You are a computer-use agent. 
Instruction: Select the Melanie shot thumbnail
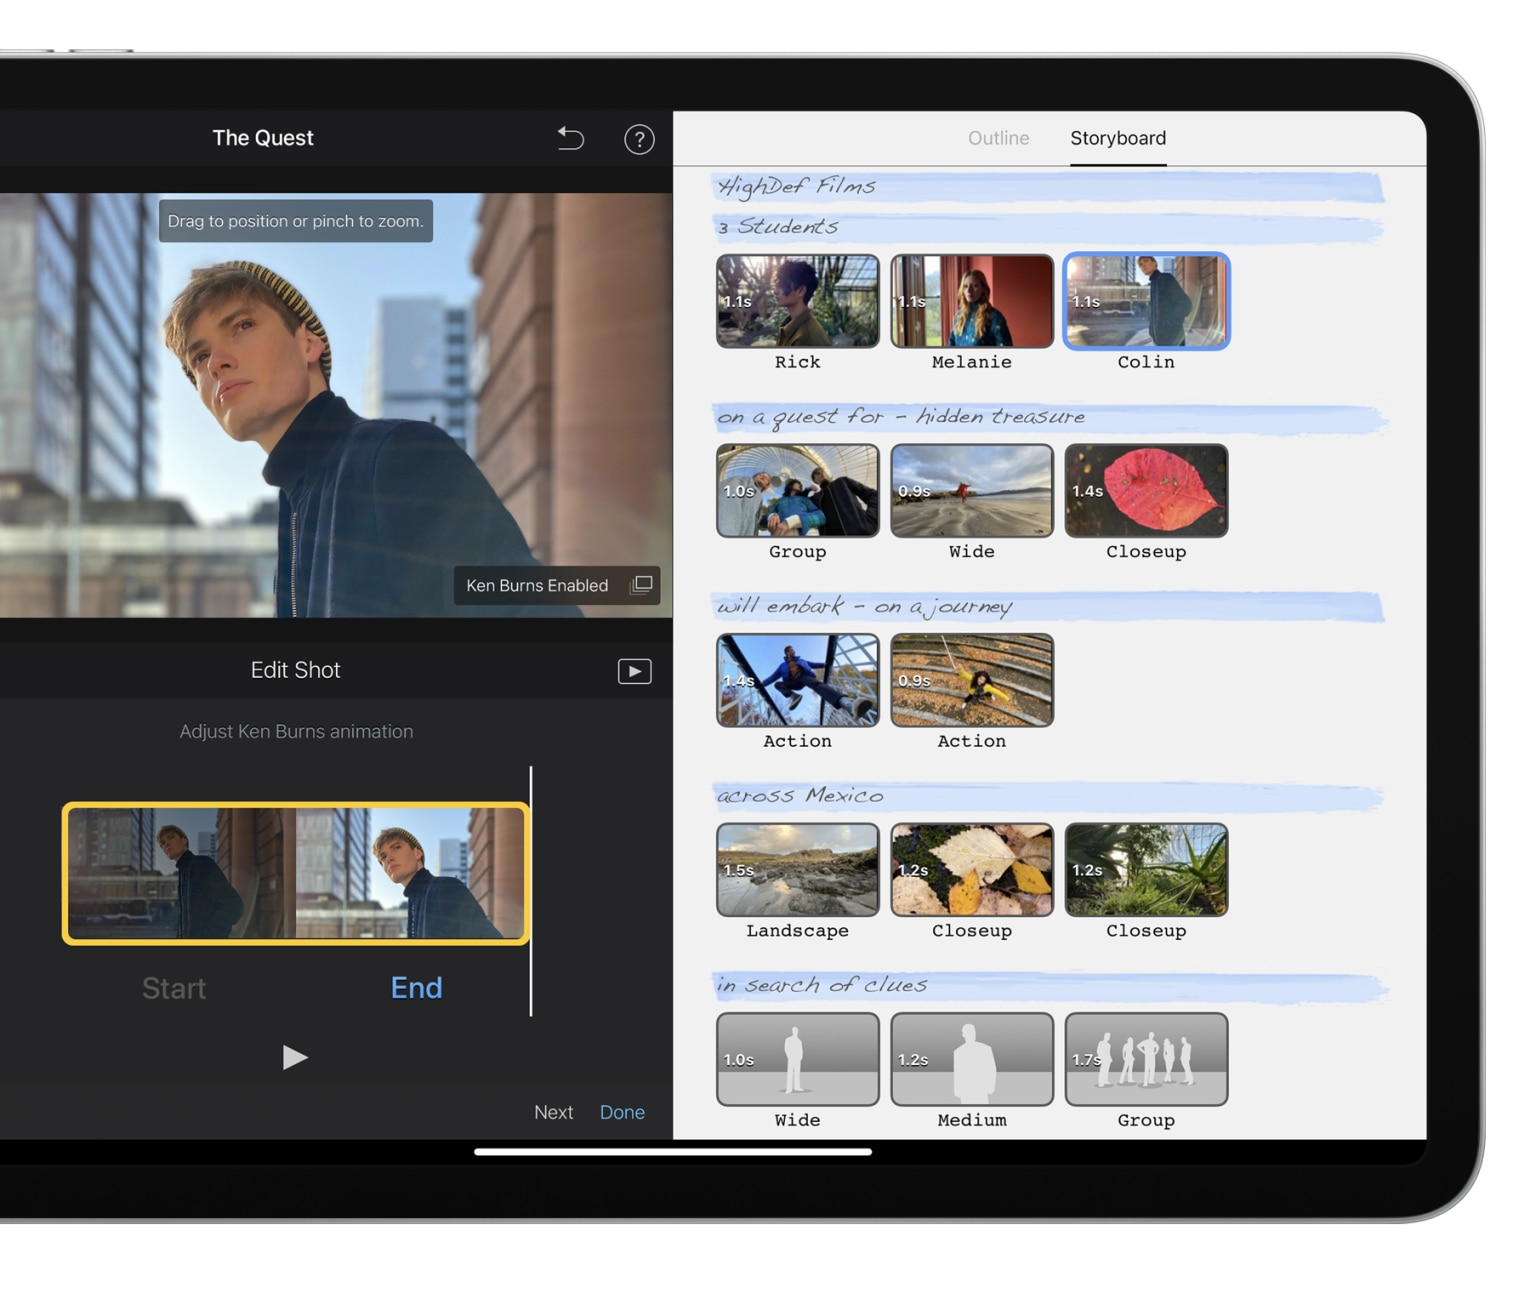(971, 301)
